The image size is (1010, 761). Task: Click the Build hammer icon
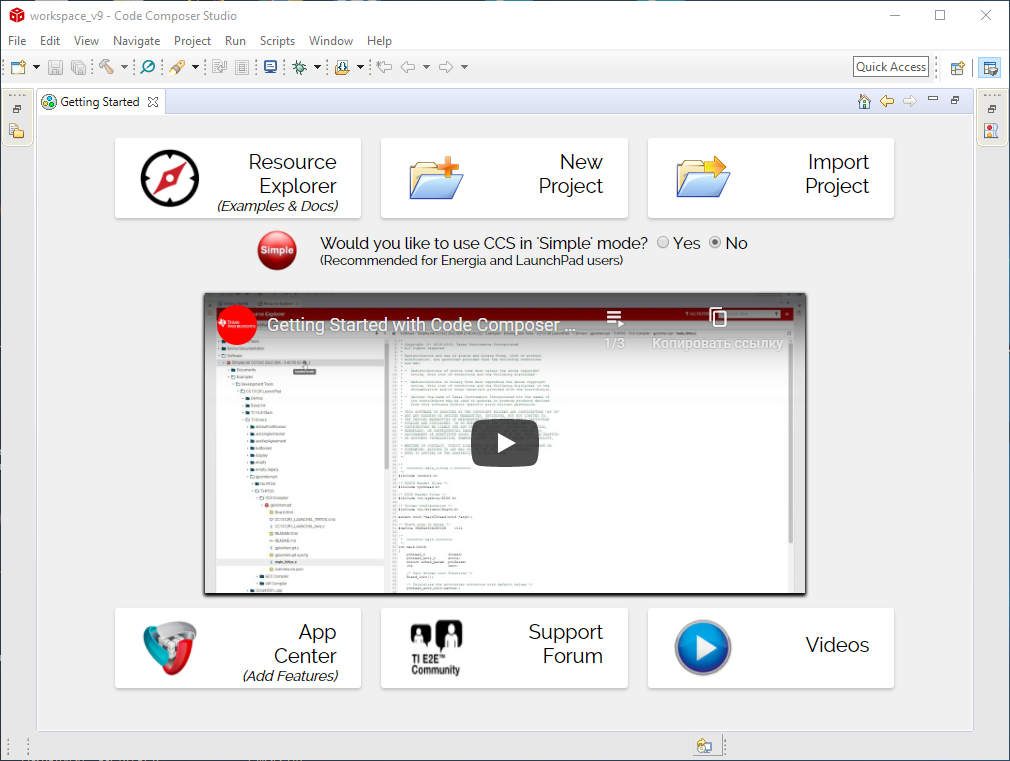[106, 67]
